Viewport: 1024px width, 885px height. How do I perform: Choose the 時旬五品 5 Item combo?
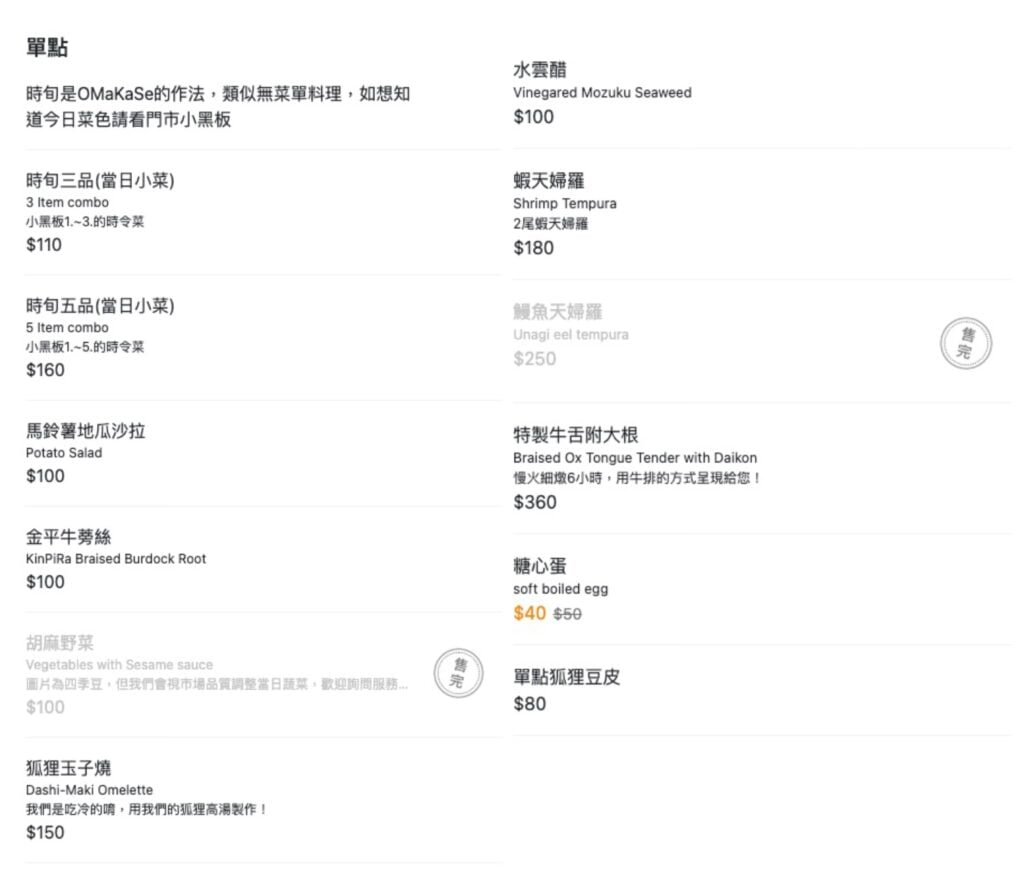[x=100, y=306]
